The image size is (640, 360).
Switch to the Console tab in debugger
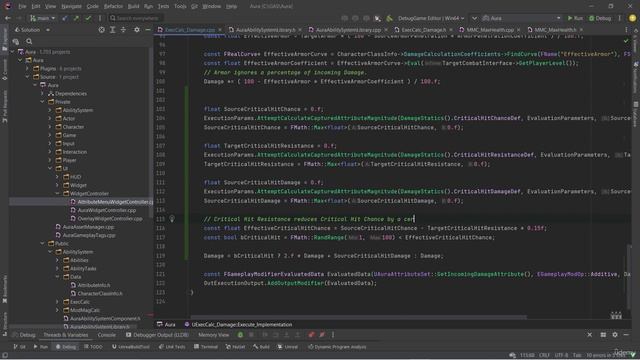107,335
